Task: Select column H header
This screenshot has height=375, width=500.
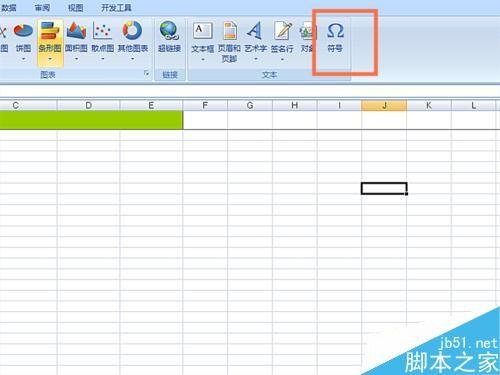Action: (295, 105)
